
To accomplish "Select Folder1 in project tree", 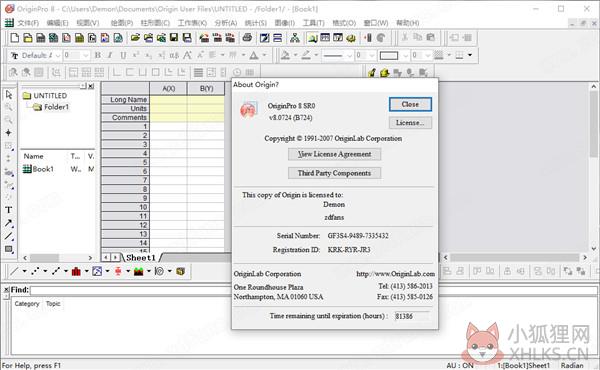I will click(x=56, y=107).
